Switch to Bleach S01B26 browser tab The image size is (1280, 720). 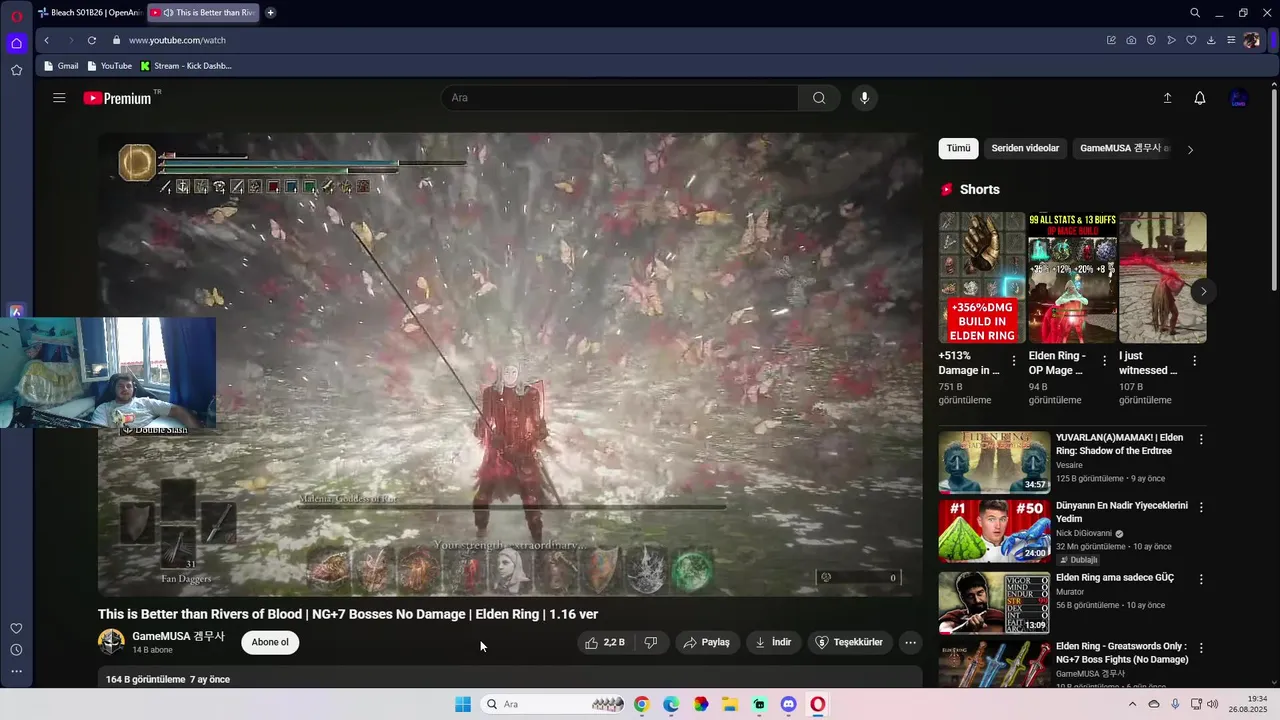pyautogui.click(x=89, y=13)
